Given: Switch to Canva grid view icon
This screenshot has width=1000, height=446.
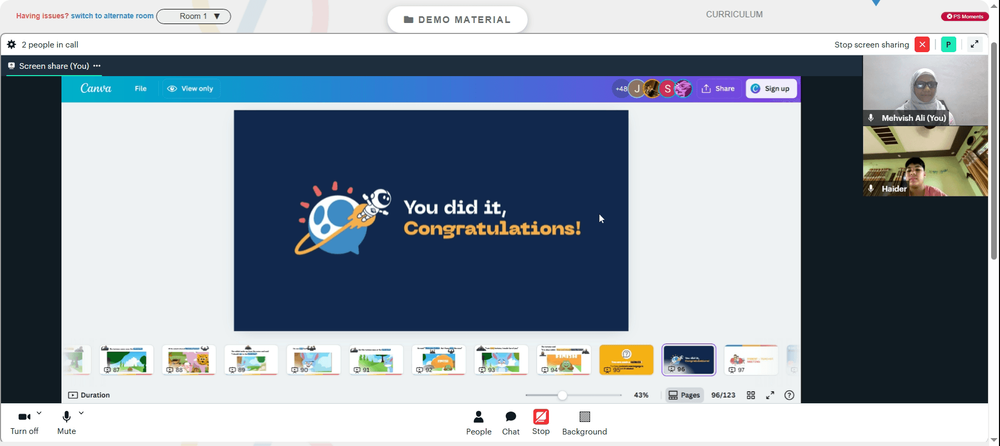Looking at the screenshot, I should pos(751,395).
